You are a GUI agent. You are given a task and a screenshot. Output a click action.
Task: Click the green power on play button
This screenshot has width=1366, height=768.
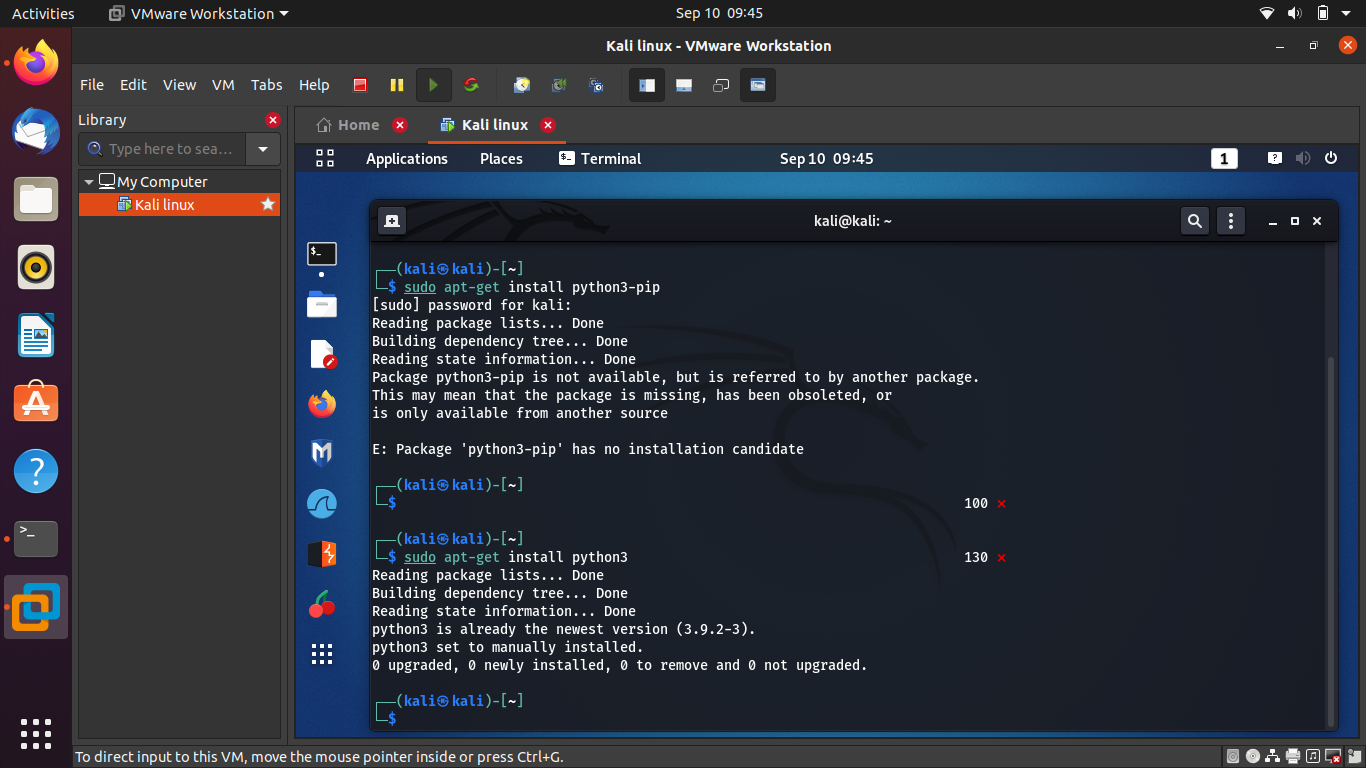click(433, 85)
